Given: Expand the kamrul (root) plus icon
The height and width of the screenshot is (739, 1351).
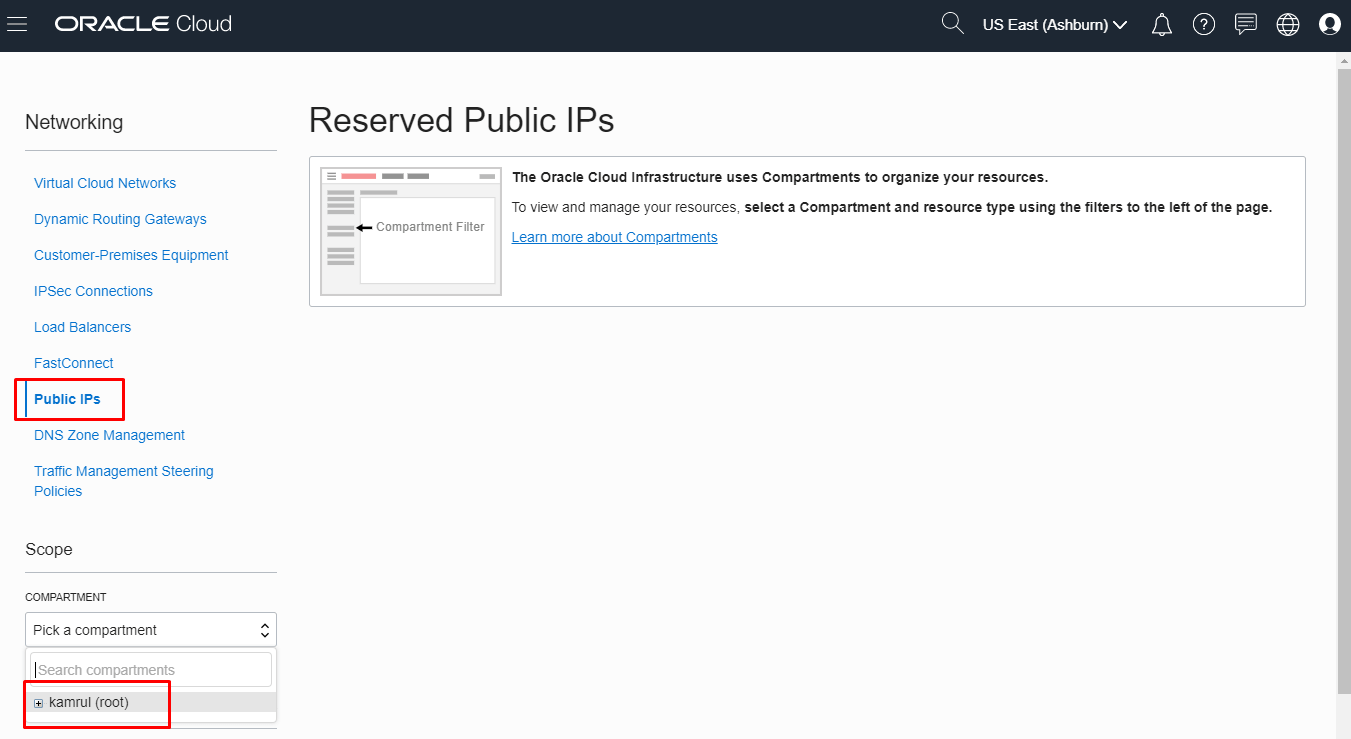Looking at the screenshot, I should 39,703.
